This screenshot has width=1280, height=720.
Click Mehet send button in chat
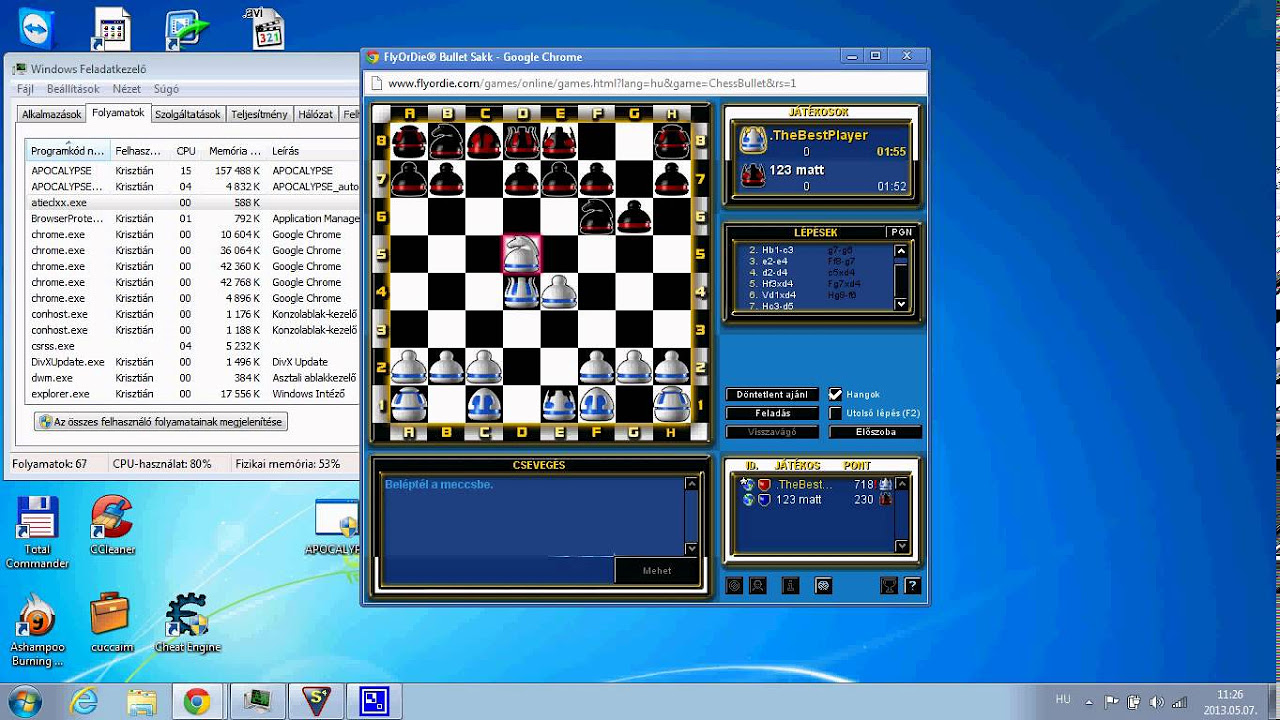tap(656, 570)
